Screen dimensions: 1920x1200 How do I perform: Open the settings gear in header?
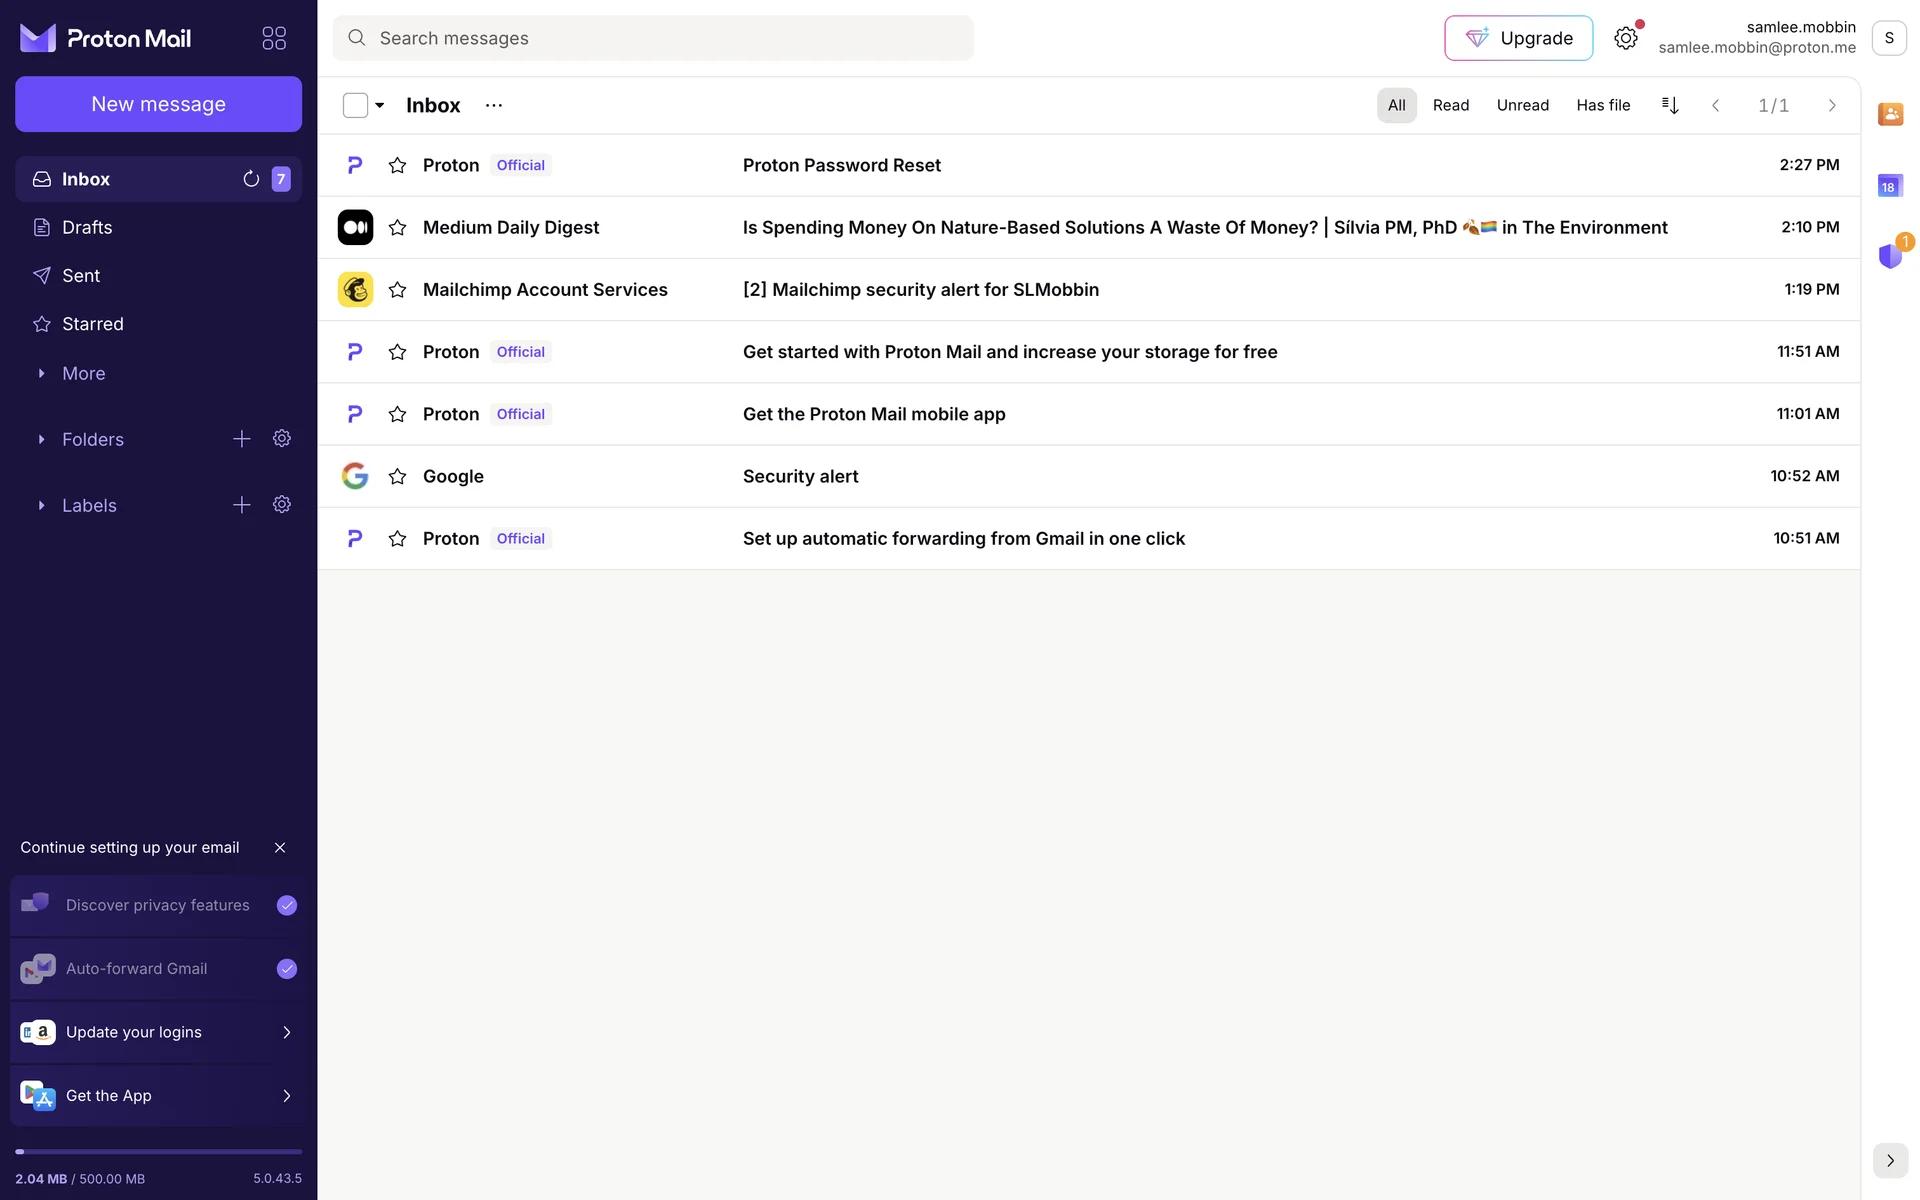pos(1626,38)
